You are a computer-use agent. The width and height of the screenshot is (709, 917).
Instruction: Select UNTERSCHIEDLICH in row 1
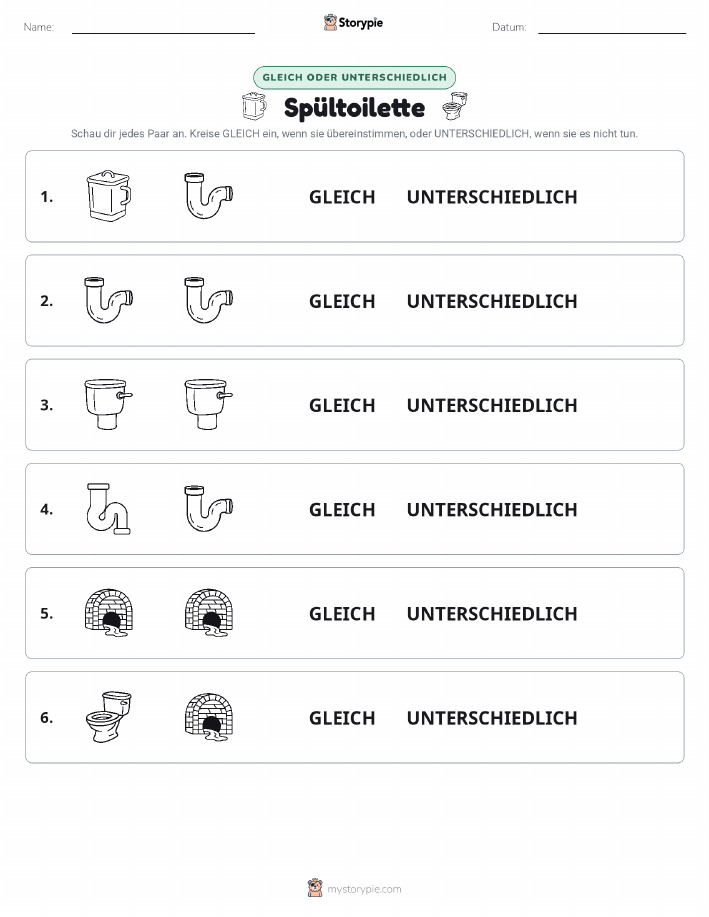pos(492,197)
